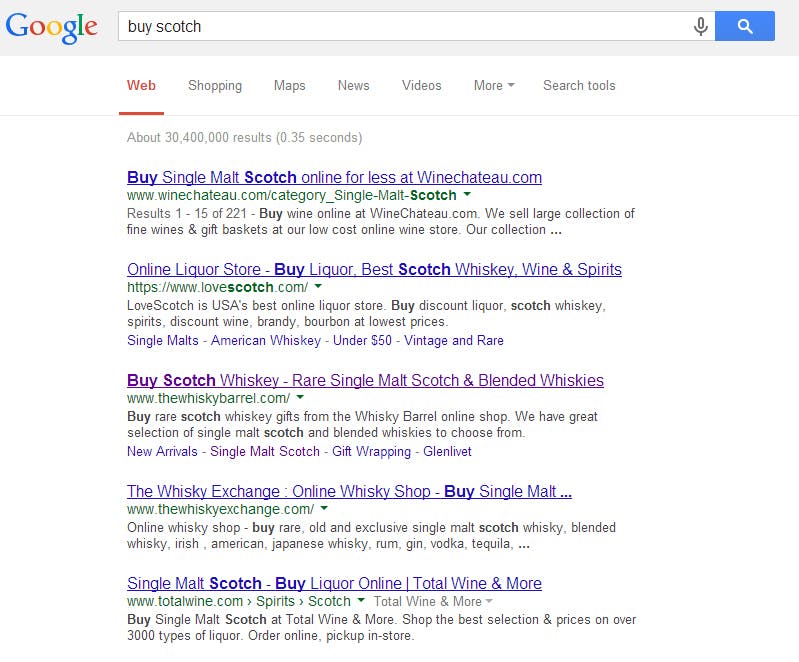The image size is (799, 662).
Task: Expand arrow next to lovescotch.com URL
Action: pyautogui.click(x=318, y=286)
